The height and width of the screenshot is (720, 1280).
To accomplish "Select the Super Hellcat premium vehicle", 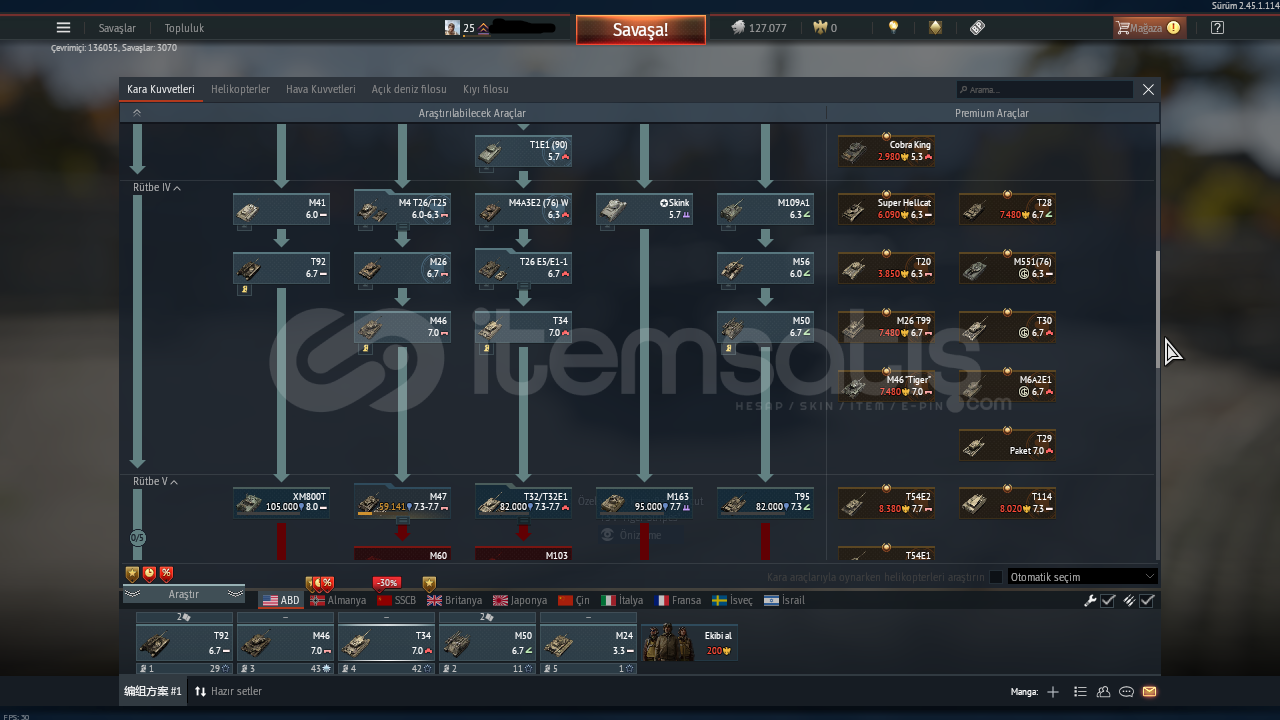I will point(886,209).
